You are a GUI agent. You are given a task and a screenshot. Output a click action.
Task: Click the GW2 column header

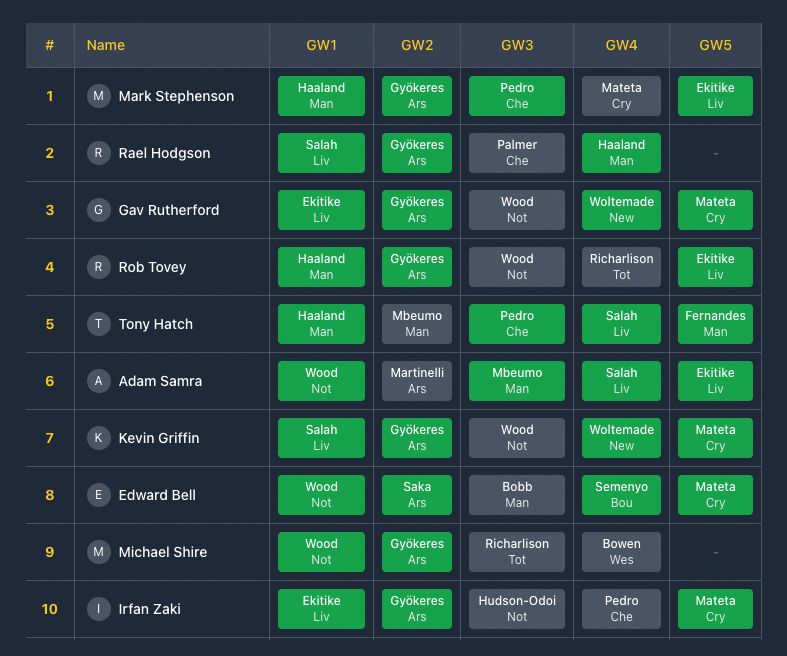tap(417, 45)
